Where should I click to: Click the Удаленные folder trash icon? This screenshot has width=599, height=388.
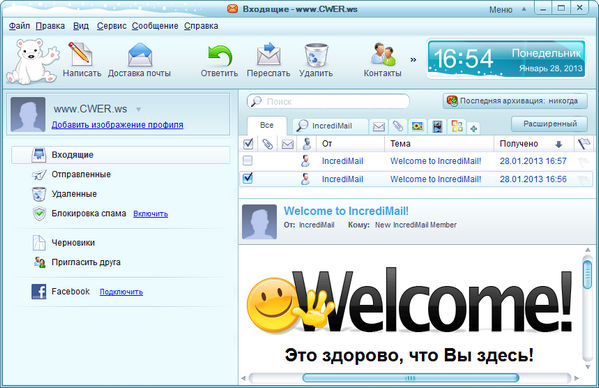pos(39,194)
